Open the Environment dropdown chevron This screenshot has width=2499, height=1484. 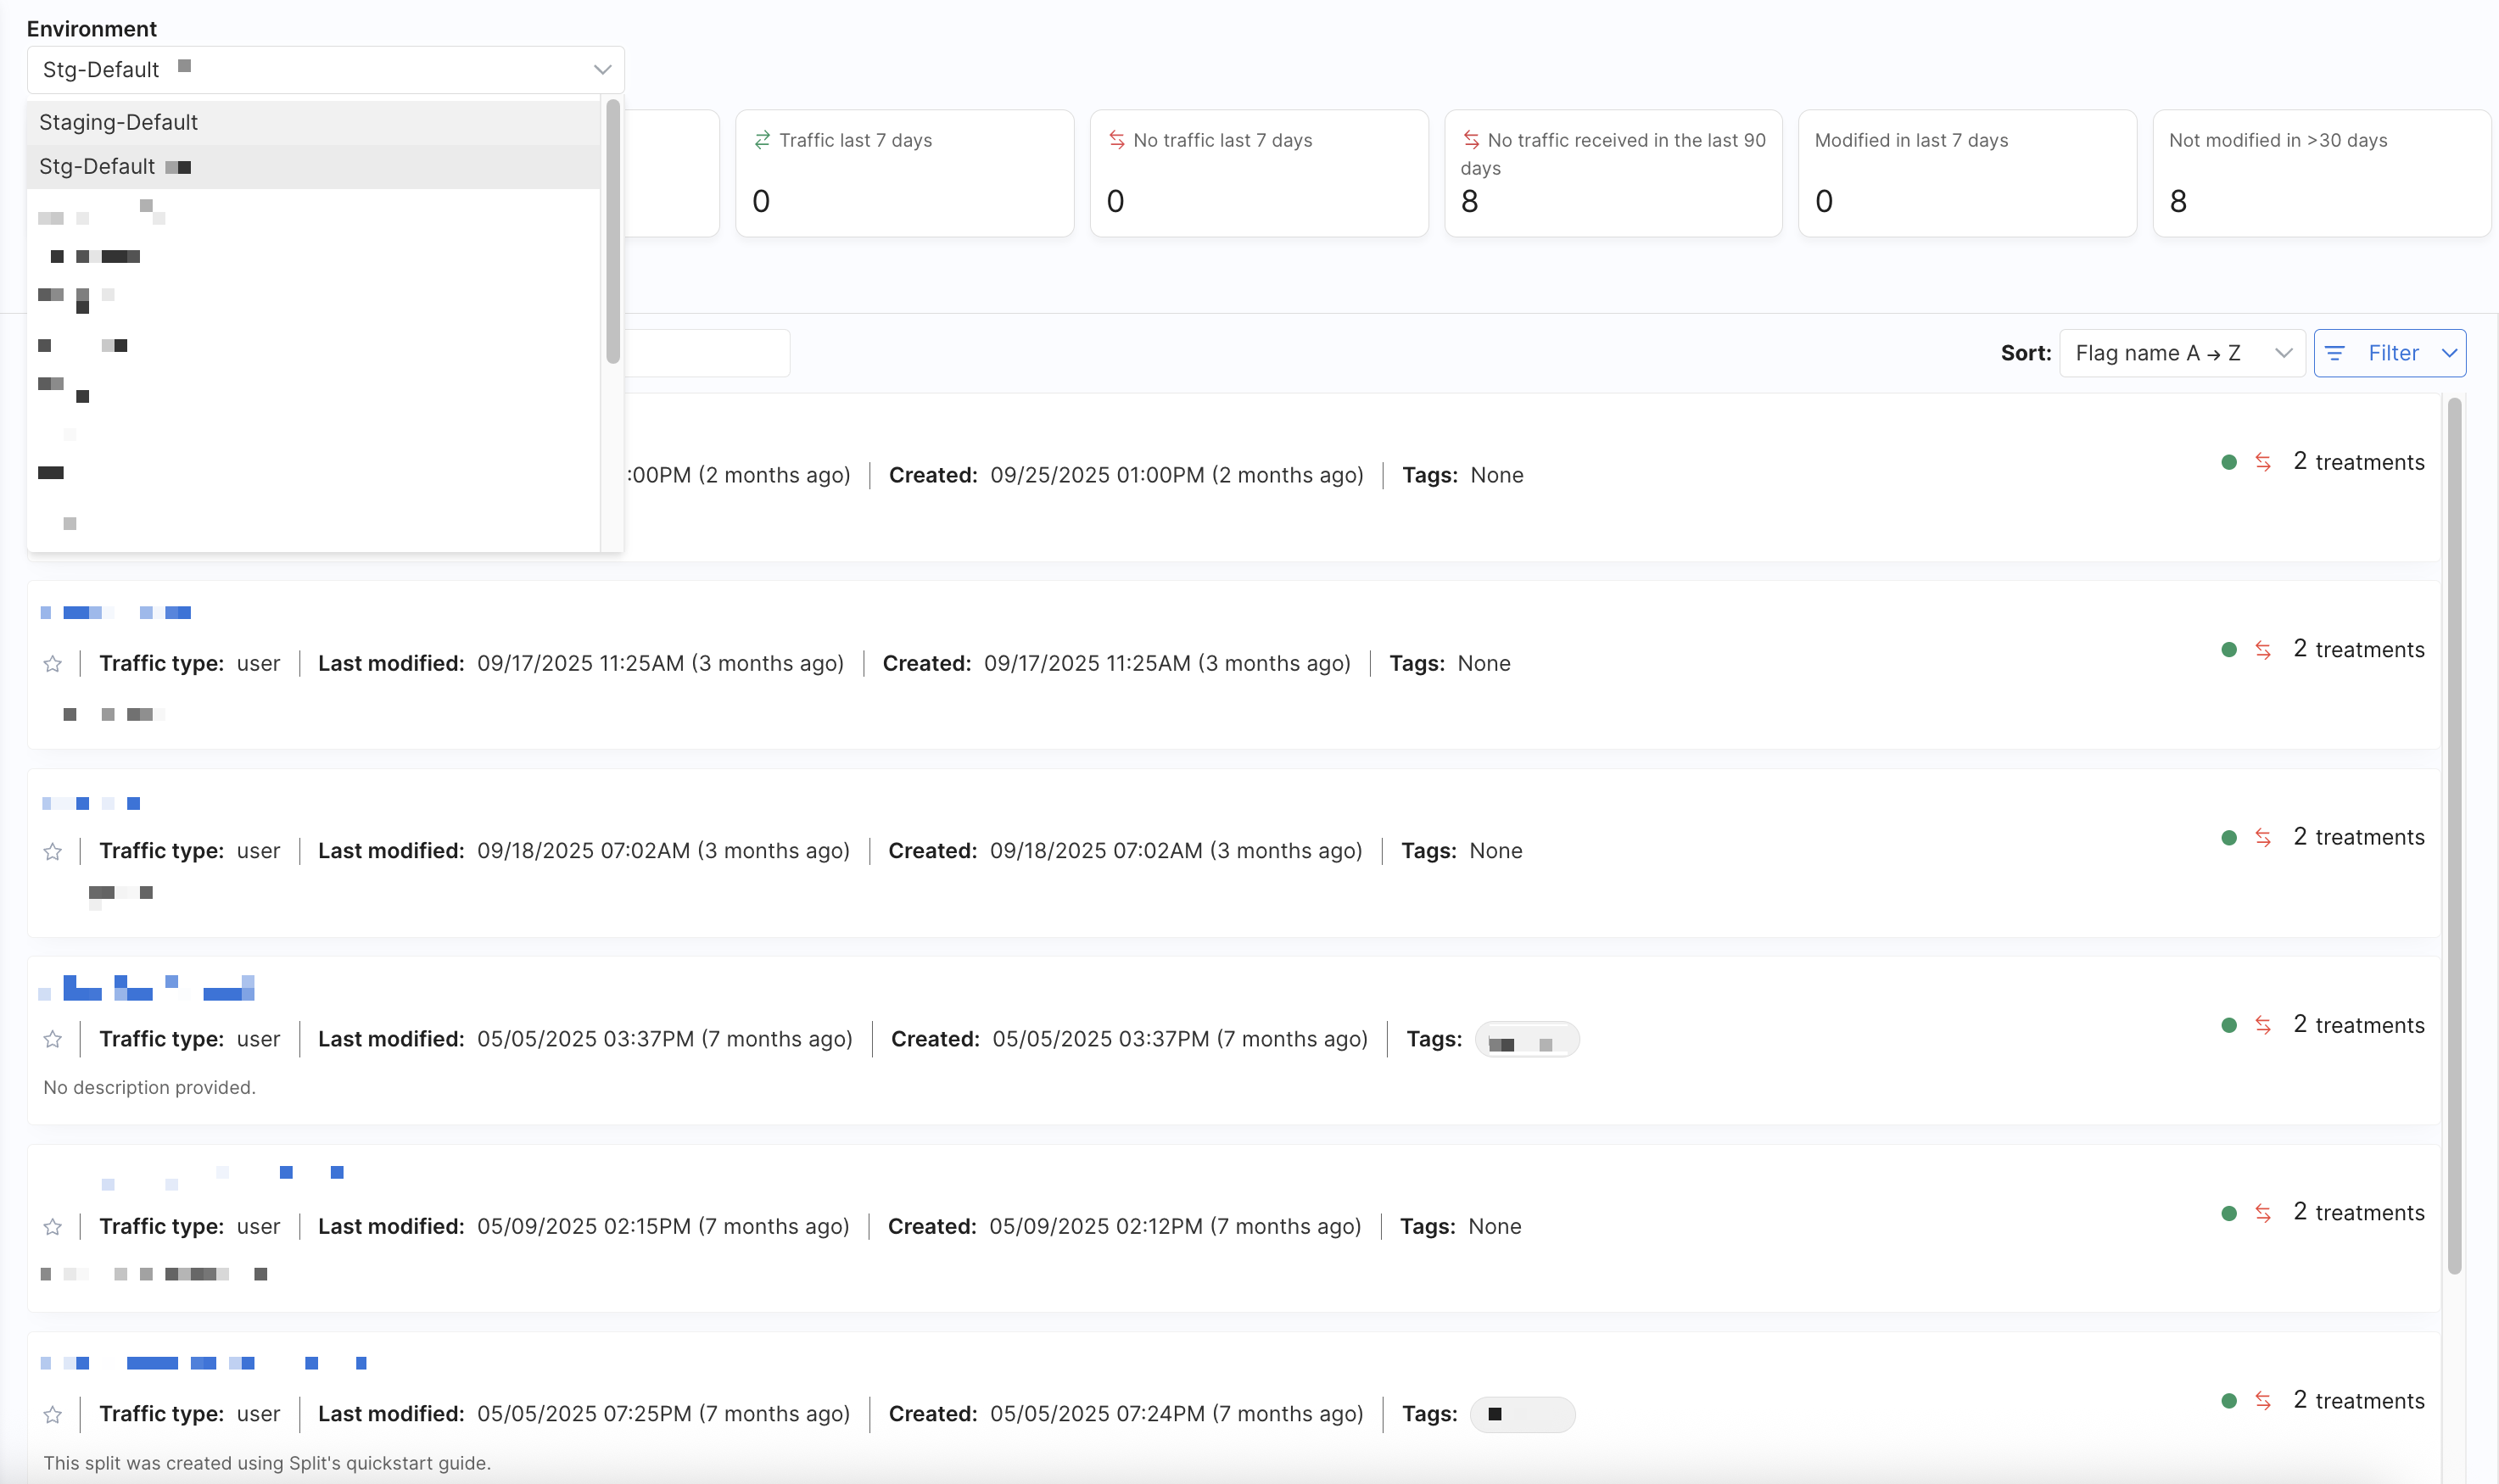point(602,70)
